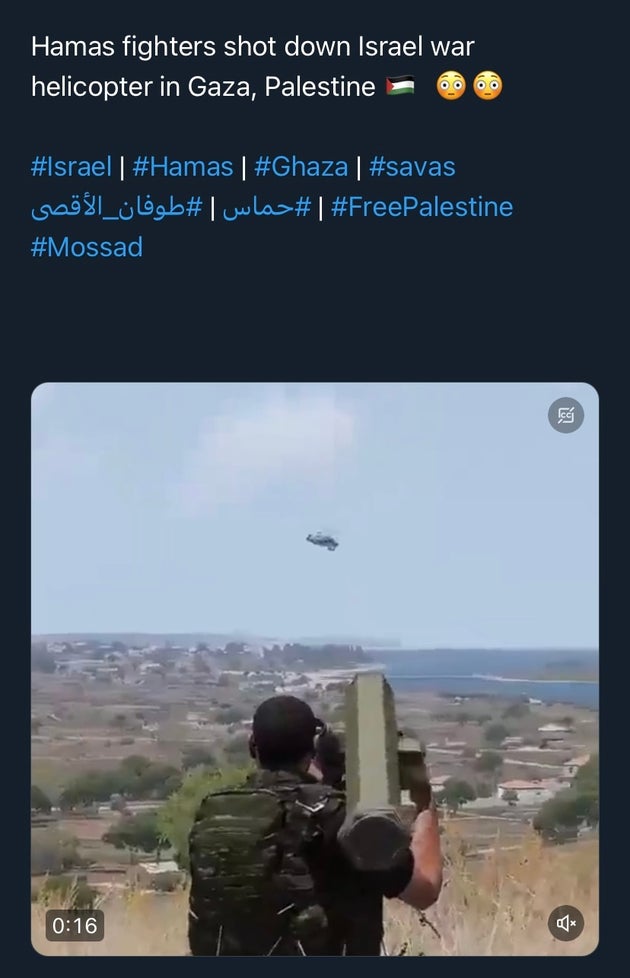Click the first flushed face emoji

[x=452, y=87]
